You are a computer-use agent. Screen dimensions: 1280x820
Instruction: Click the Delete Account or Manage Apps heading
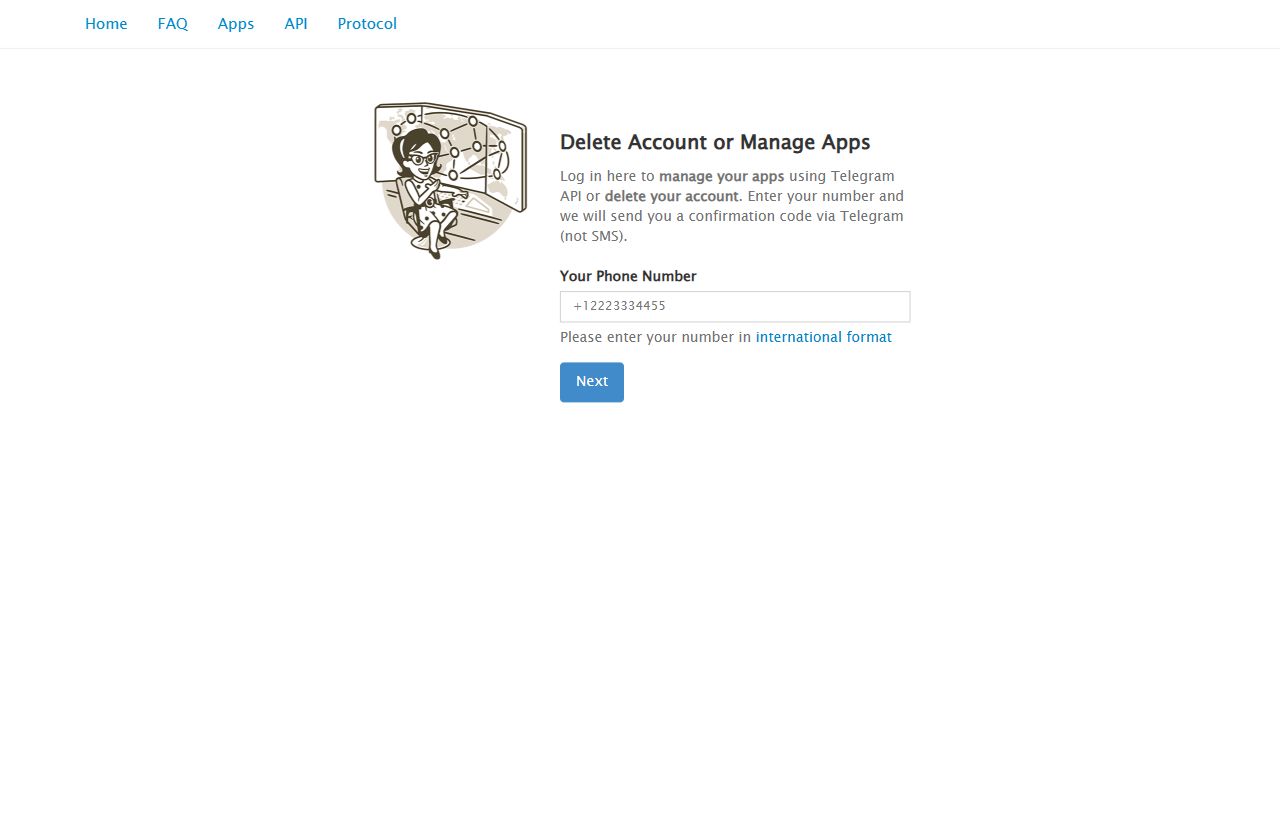coord(715,142)
